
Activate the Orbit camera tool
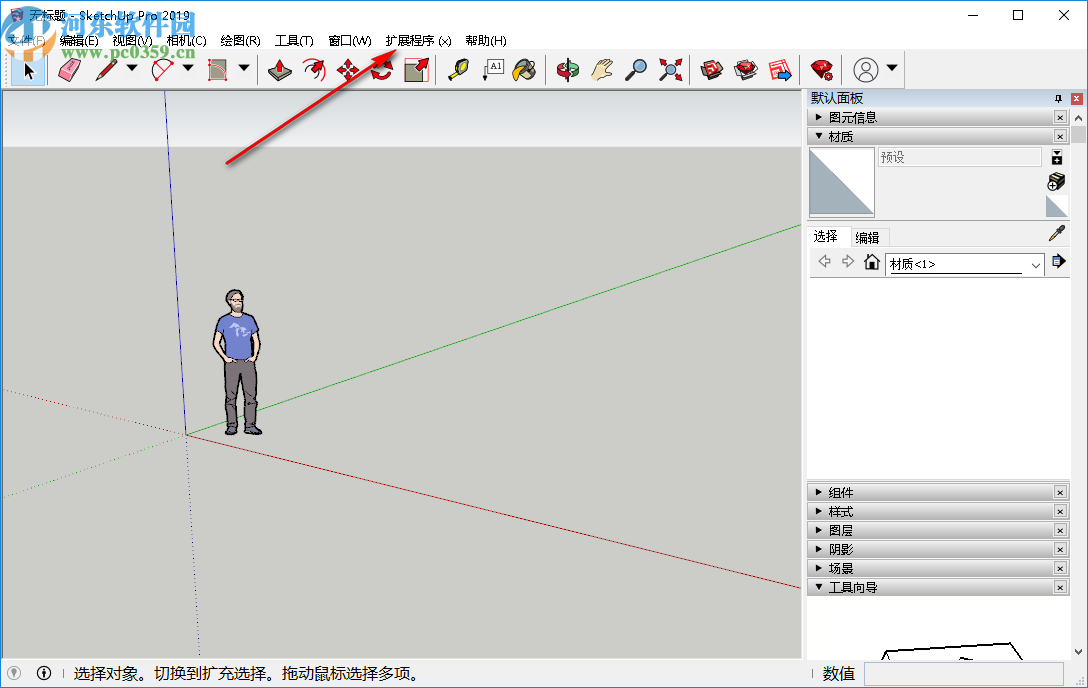pos(568,70)
